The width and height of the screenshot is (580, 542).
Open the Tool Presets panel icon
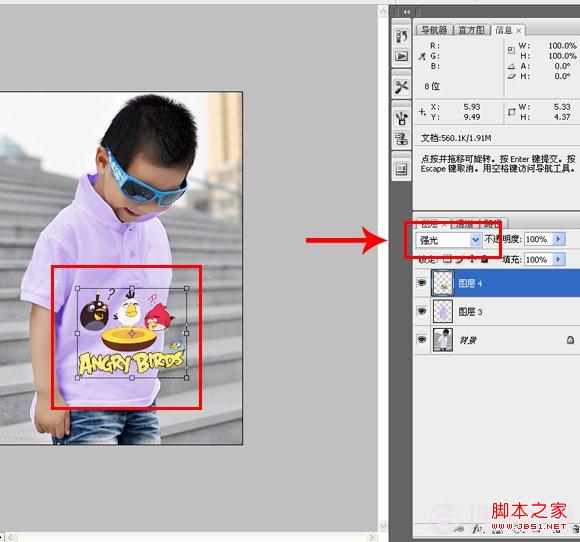click(401, 87)
